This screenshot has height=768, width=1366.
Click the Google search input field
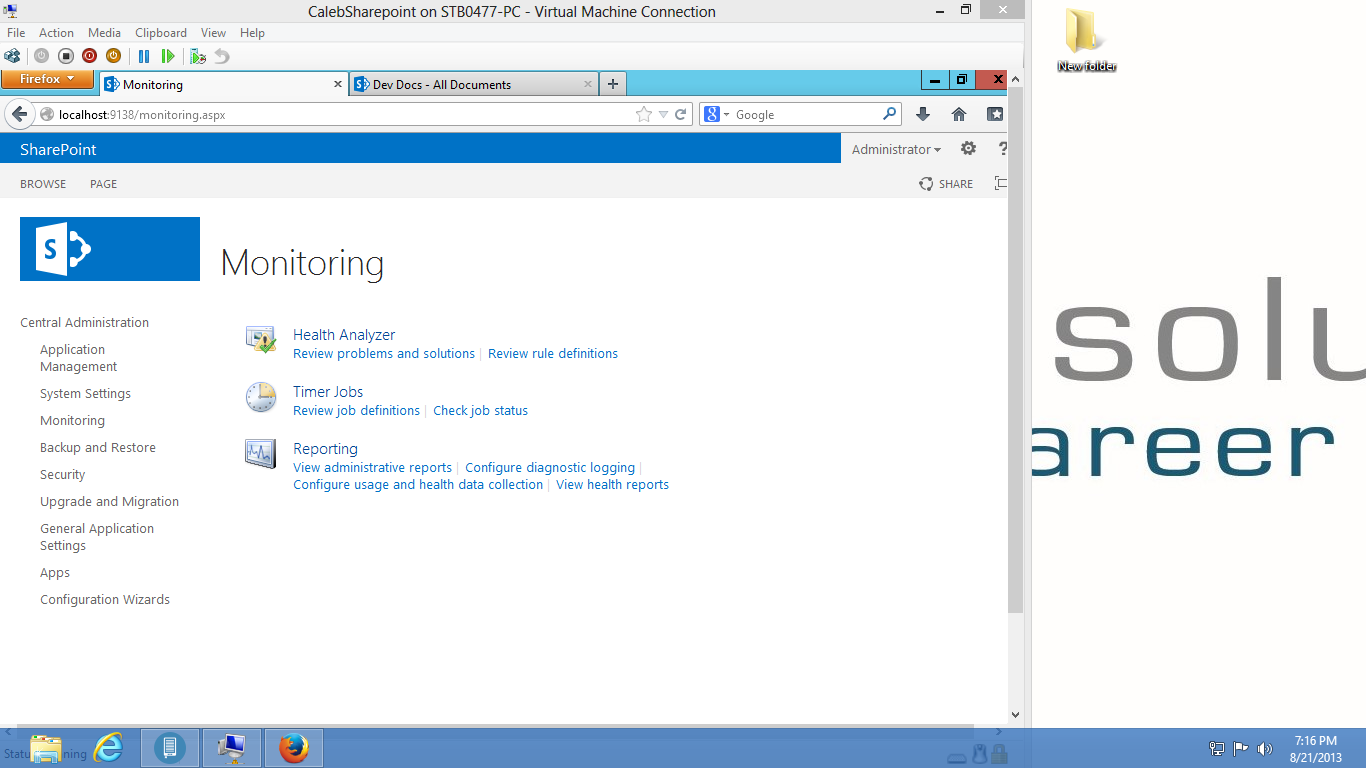click(x=806, y=115)
